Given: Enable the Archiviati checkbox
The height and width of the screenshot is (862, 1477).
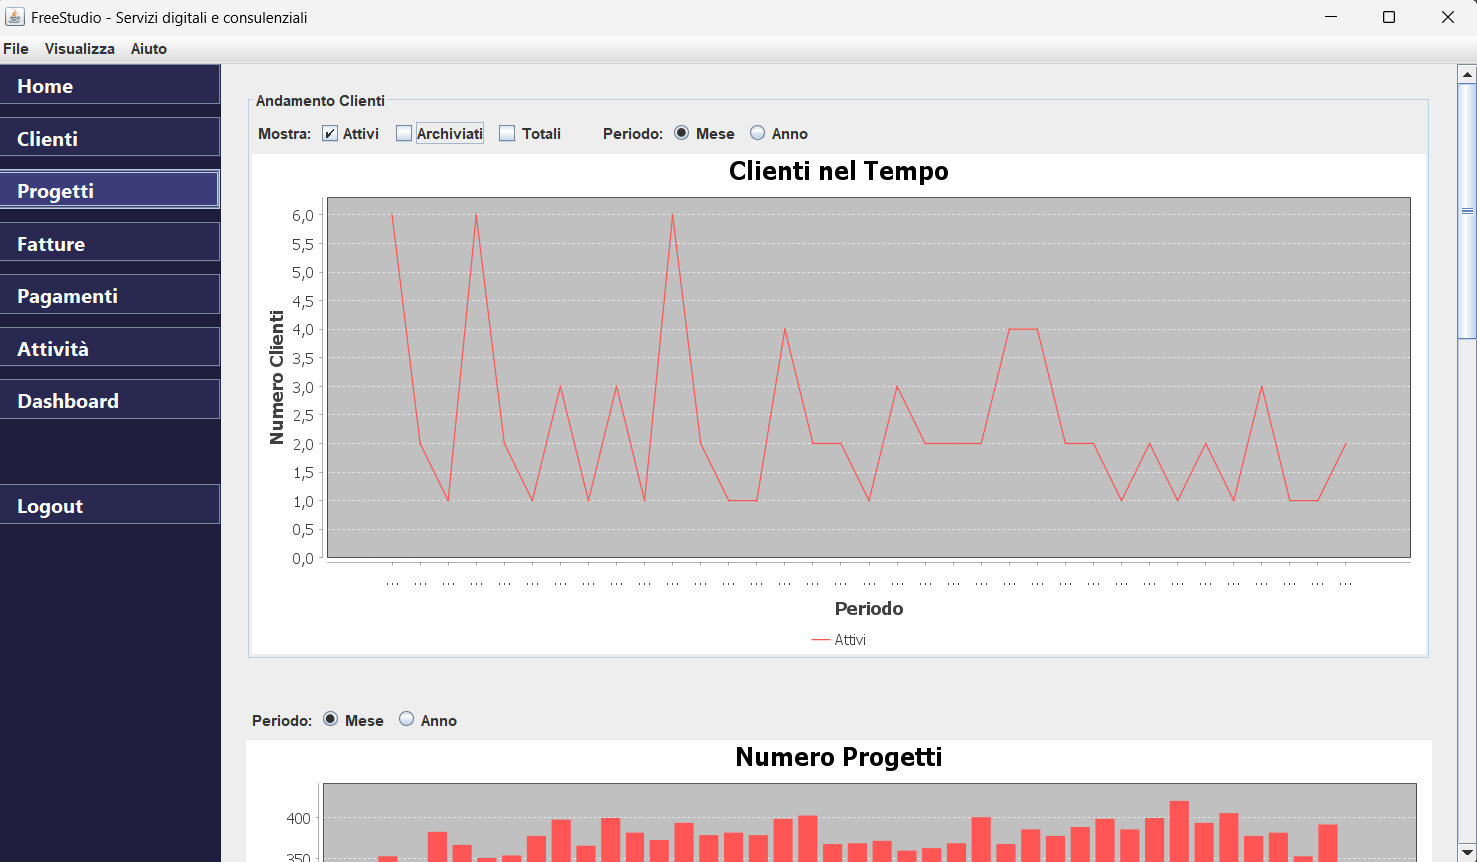Looking at the screenshot, I should [404, 134].
